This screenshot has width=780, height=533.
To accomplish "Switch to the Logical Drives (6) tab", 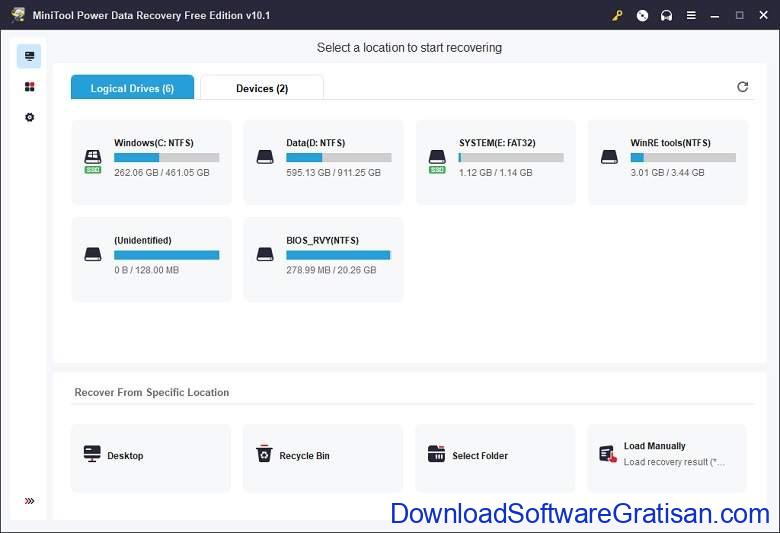I will coord(132,88).
